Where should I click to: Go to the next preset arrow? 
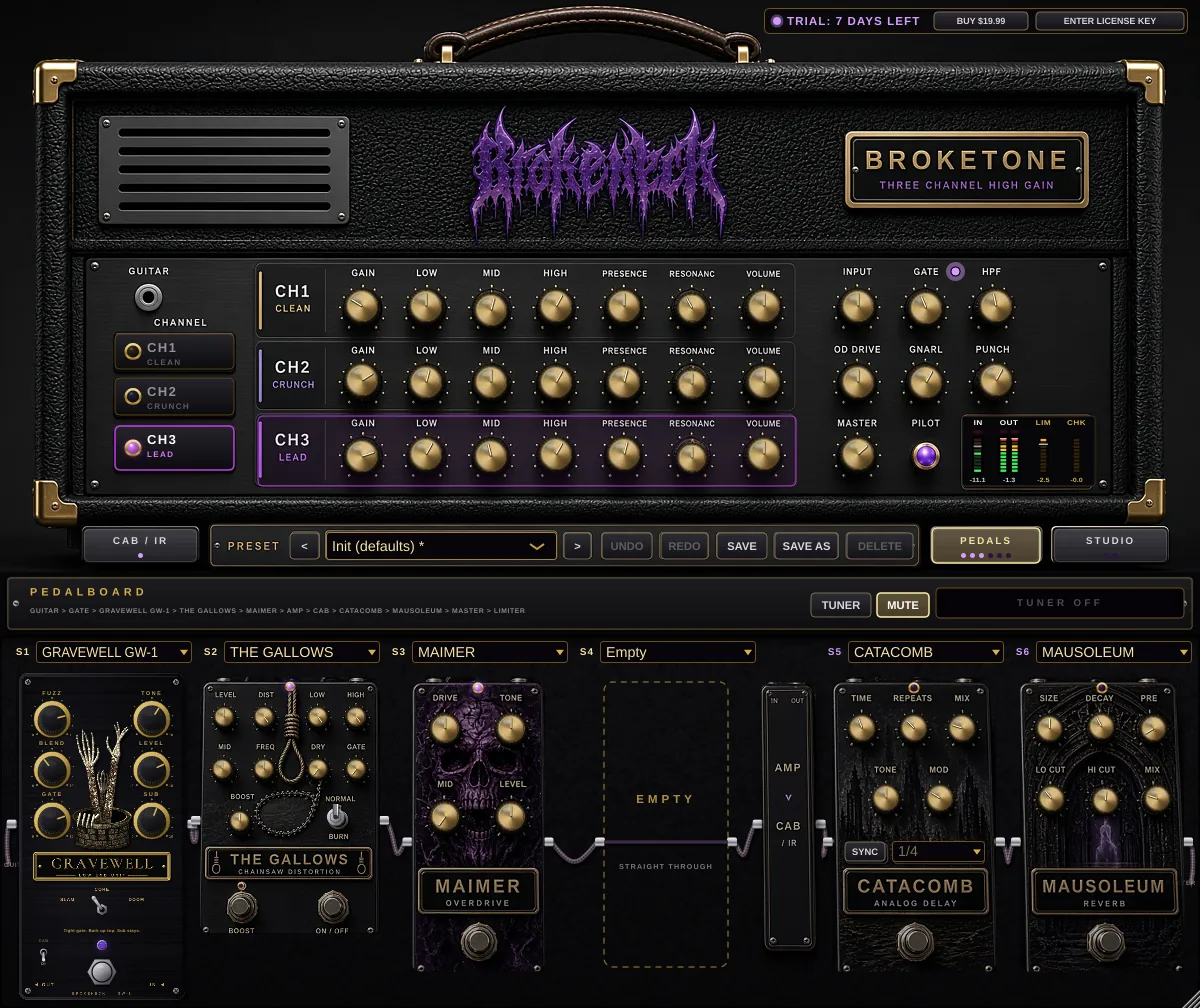(x=577, y=546)
